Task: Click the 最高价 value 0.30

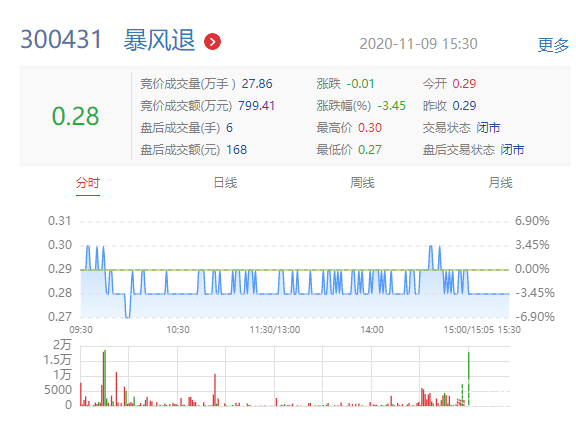Action: point(370,128)
